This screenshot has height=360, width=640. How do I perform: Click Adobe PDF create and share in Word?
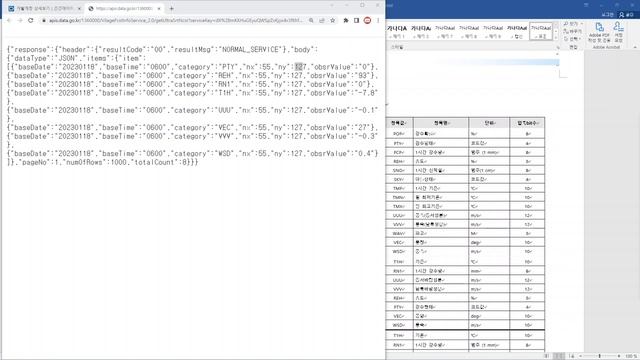599,32
